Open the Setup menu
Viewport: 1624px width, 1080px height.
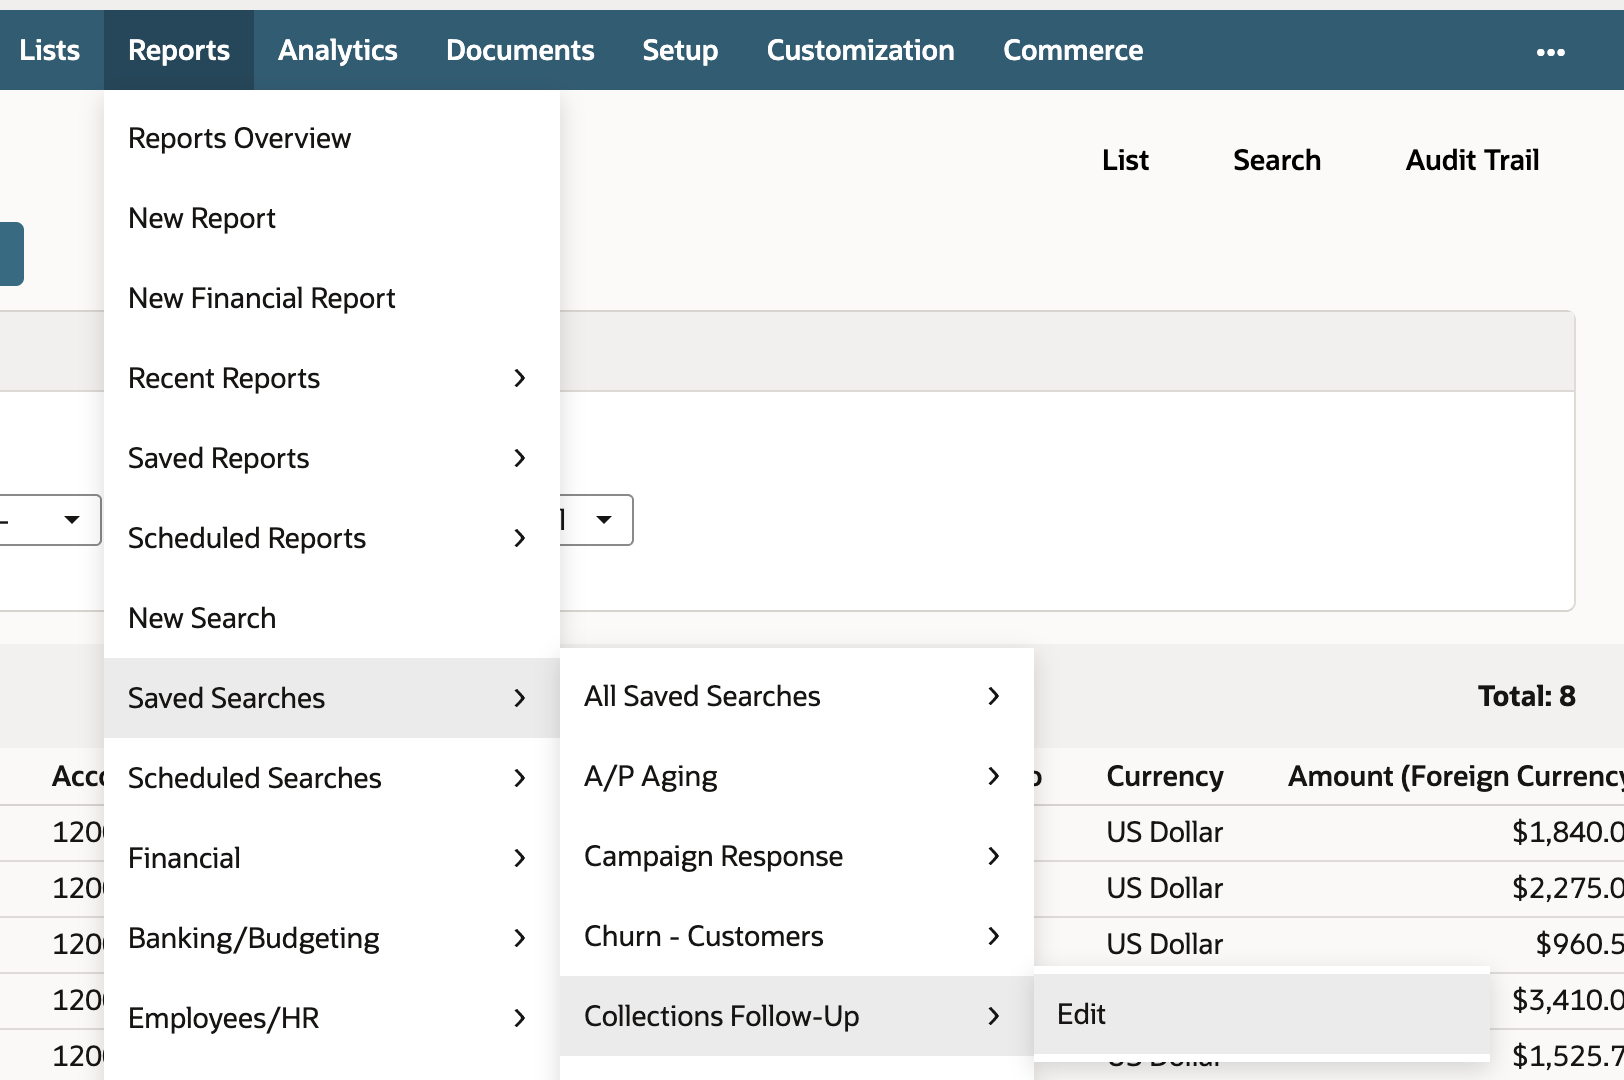(680, 50)
